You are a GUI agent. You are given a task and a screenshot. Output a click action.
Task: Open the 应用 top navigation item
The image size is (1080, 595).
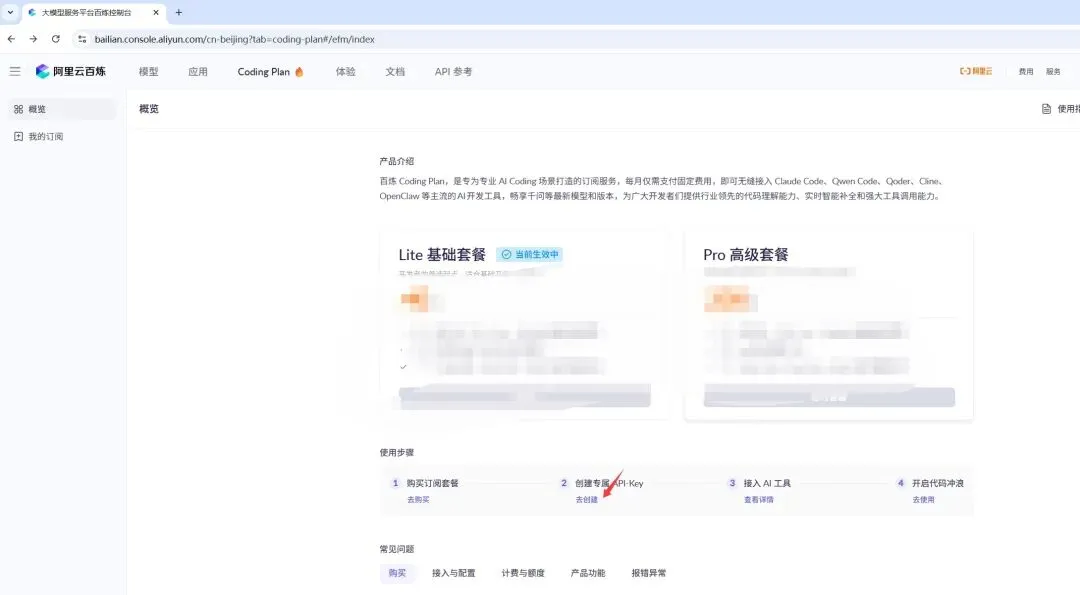coord(198,72)
